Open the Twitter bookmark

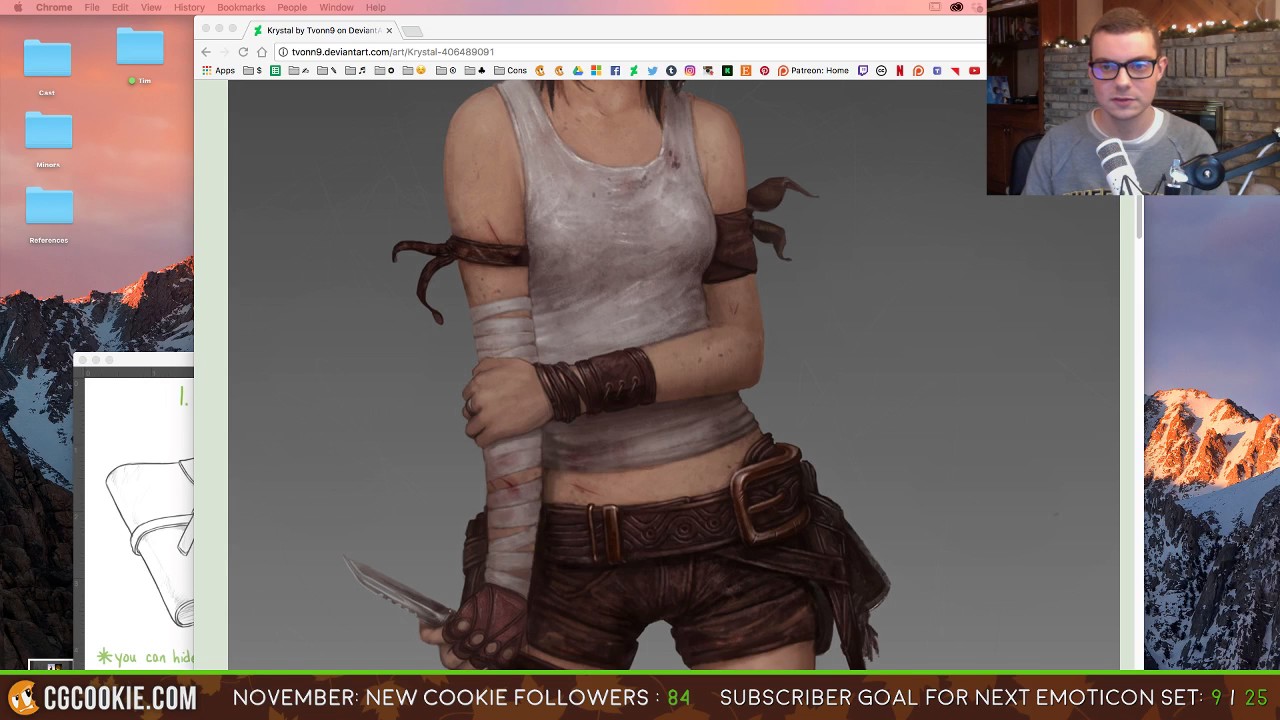point(652,71)
